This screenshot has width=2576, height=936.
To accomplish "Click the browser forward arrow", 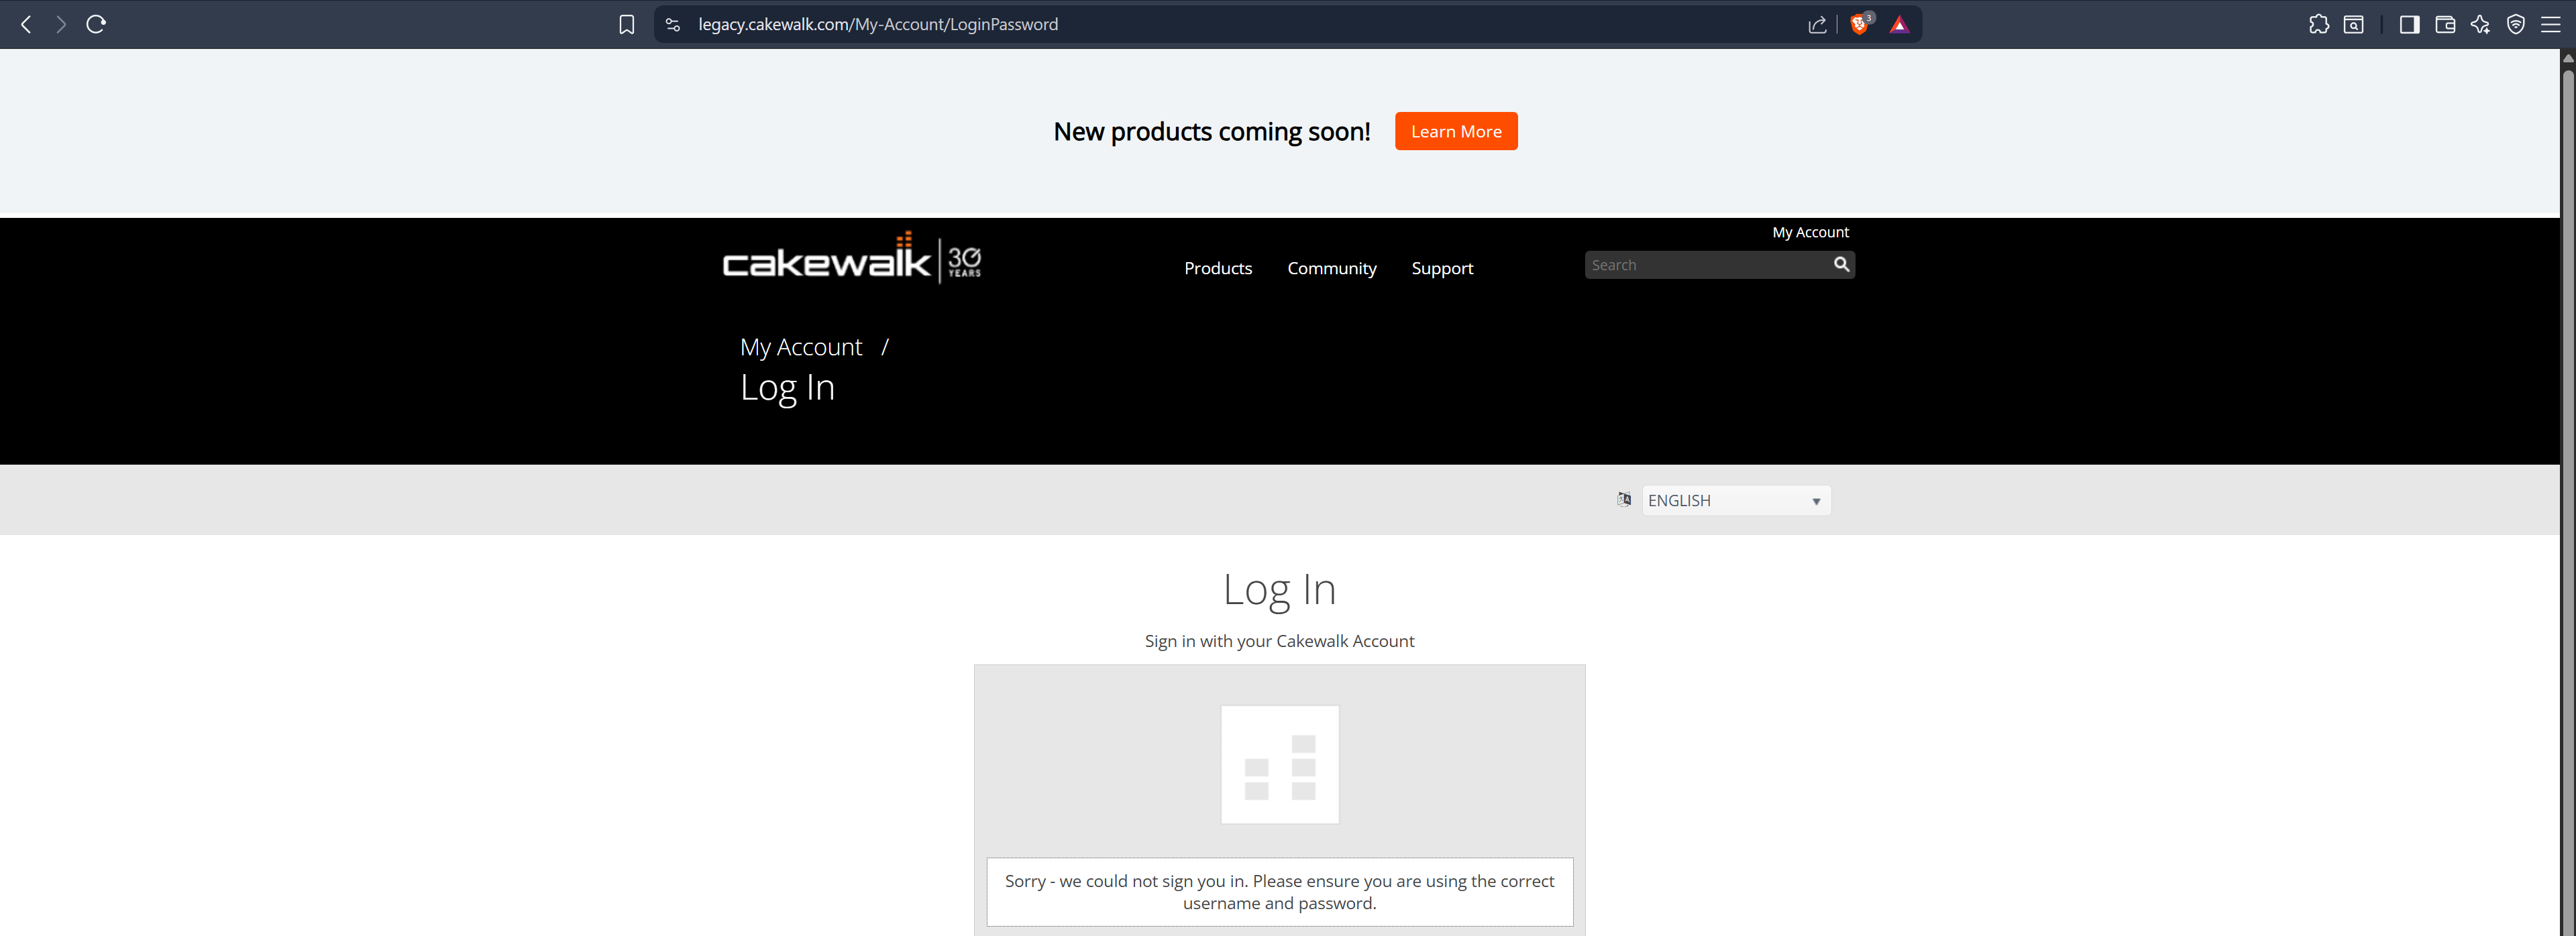I will pos(61,24).
